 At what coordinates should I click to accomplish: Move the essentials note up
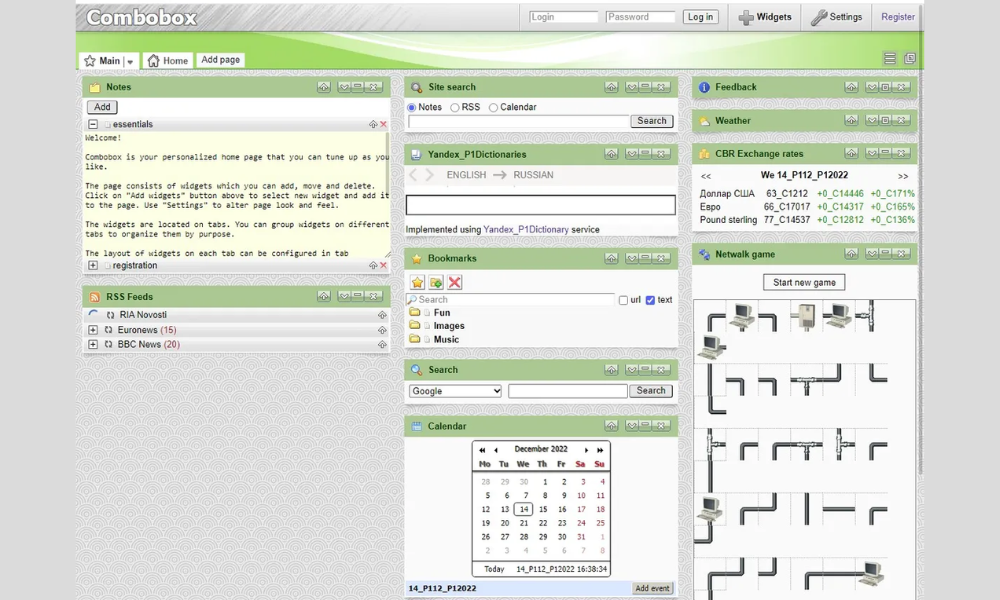click(373, 124)
